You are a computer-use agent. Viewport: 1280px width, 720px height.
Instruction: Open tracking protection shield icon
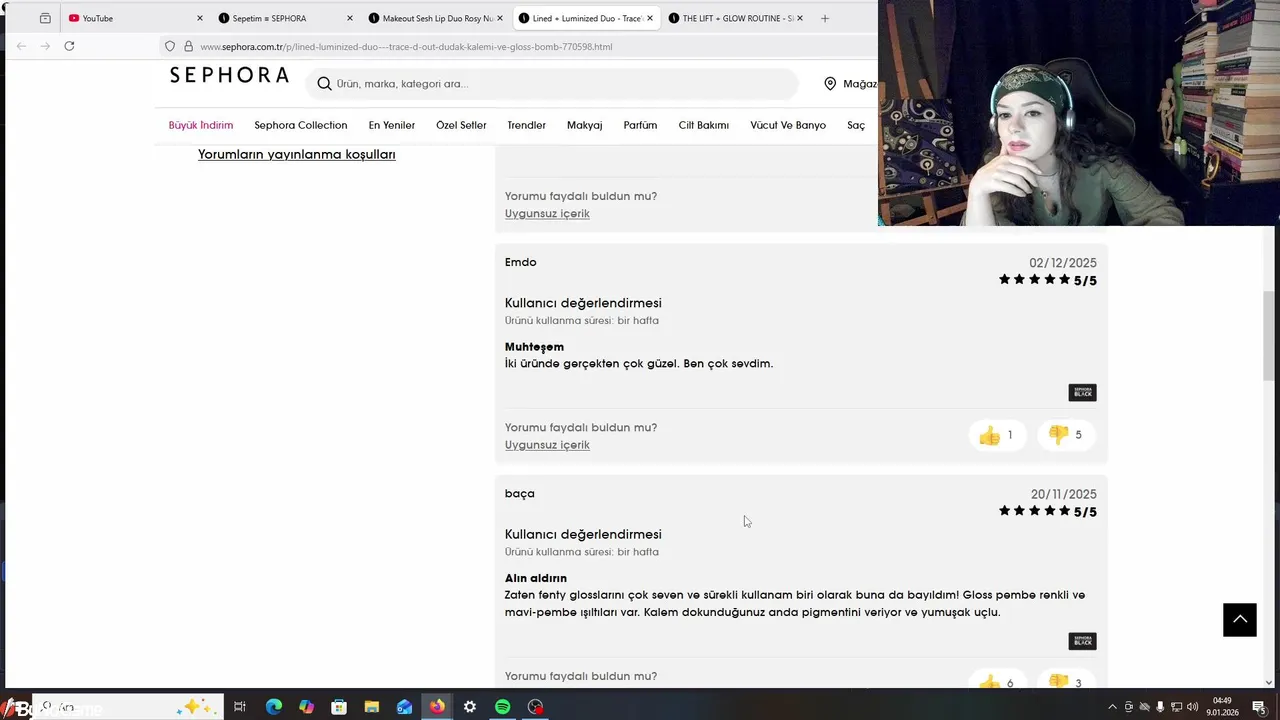(170, 46)
